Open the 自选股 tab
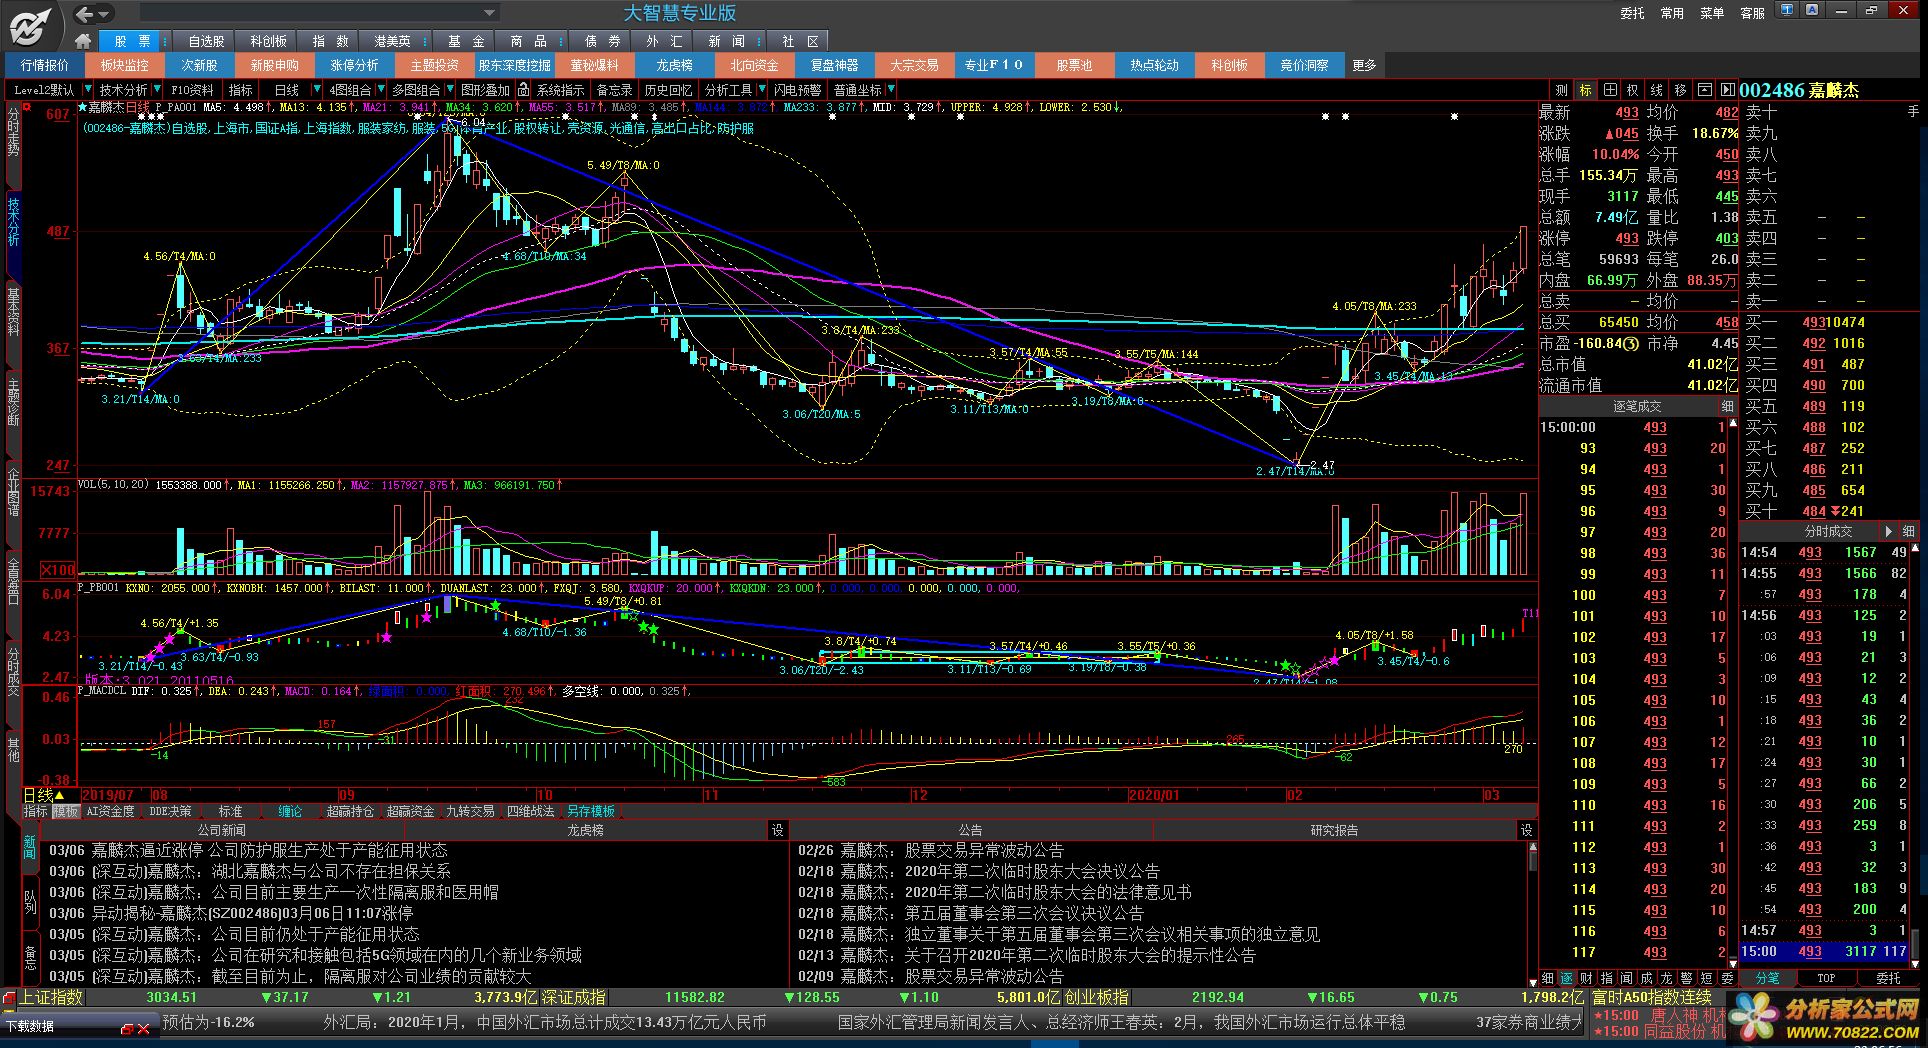This screenshot has width=1928, height=1048. (x=206, y=41)
